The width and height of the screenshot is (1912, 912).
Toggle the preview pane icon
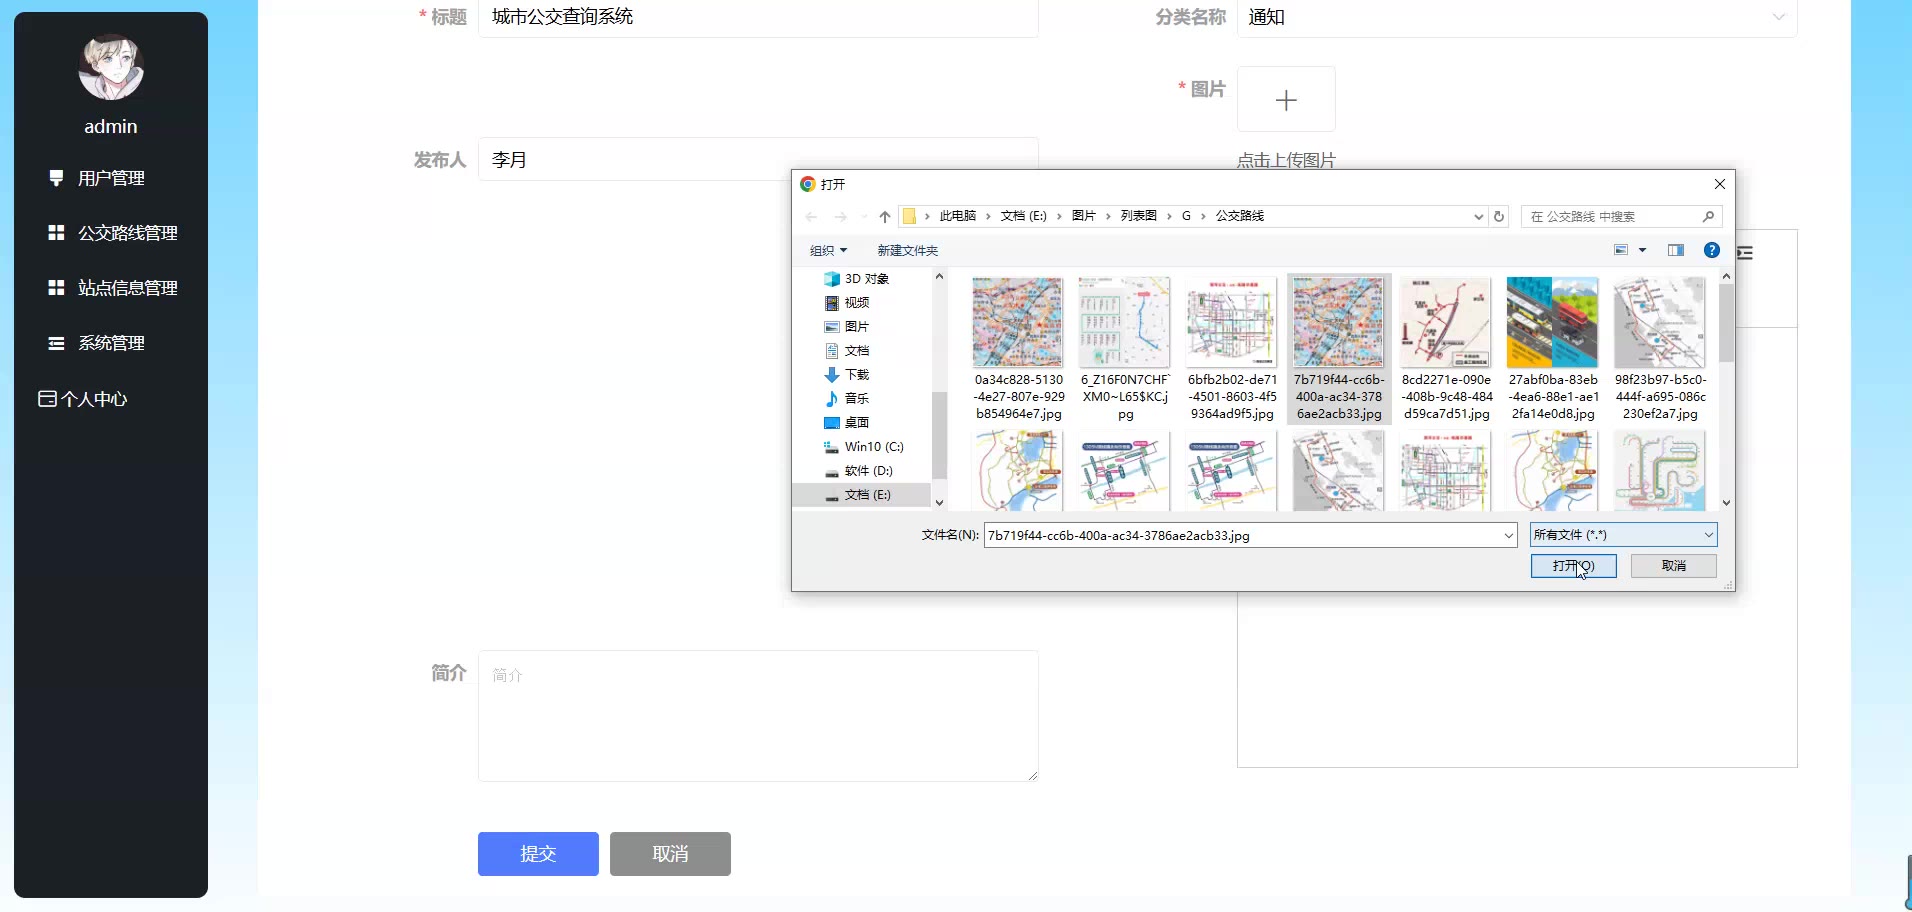click(x=1676, y=250)
